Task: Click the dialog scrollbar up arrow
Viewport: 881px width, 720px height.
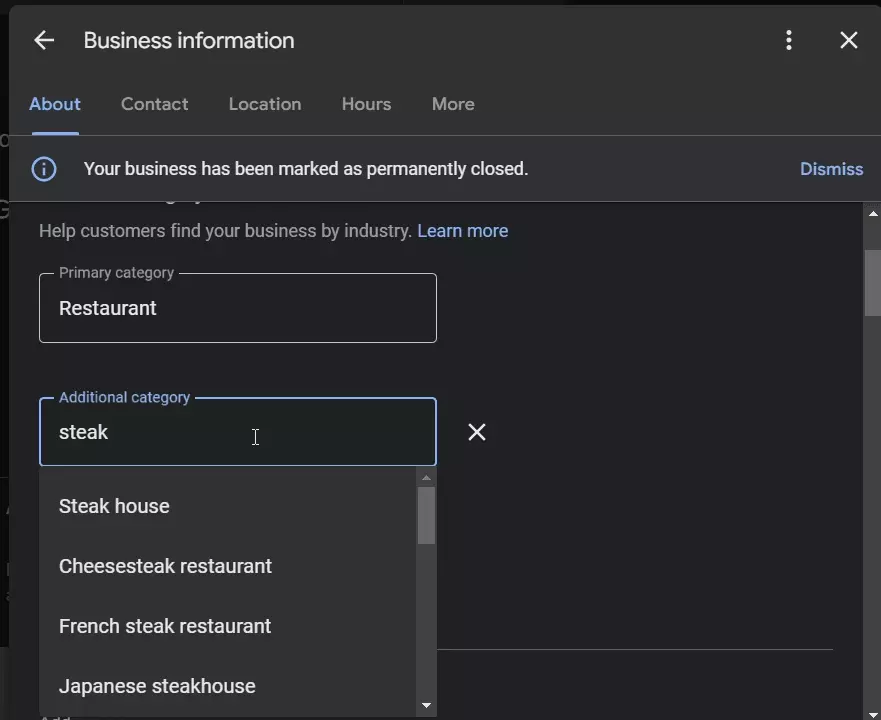Action: click(872, 214)
